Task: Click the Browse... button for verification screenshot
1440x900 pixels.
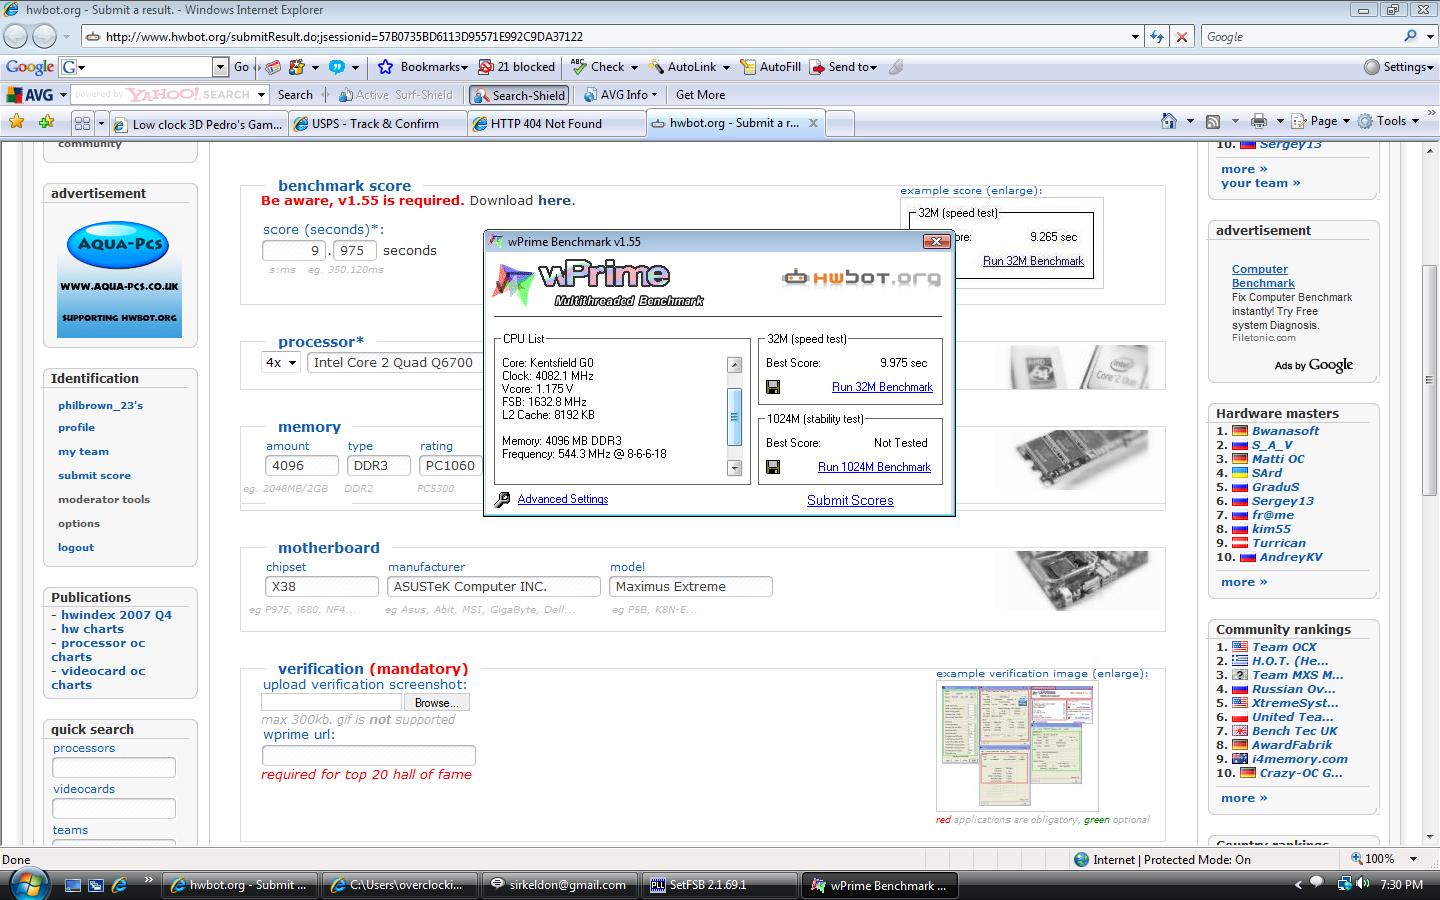Action: pyautogui.click(x=436, y=703)
